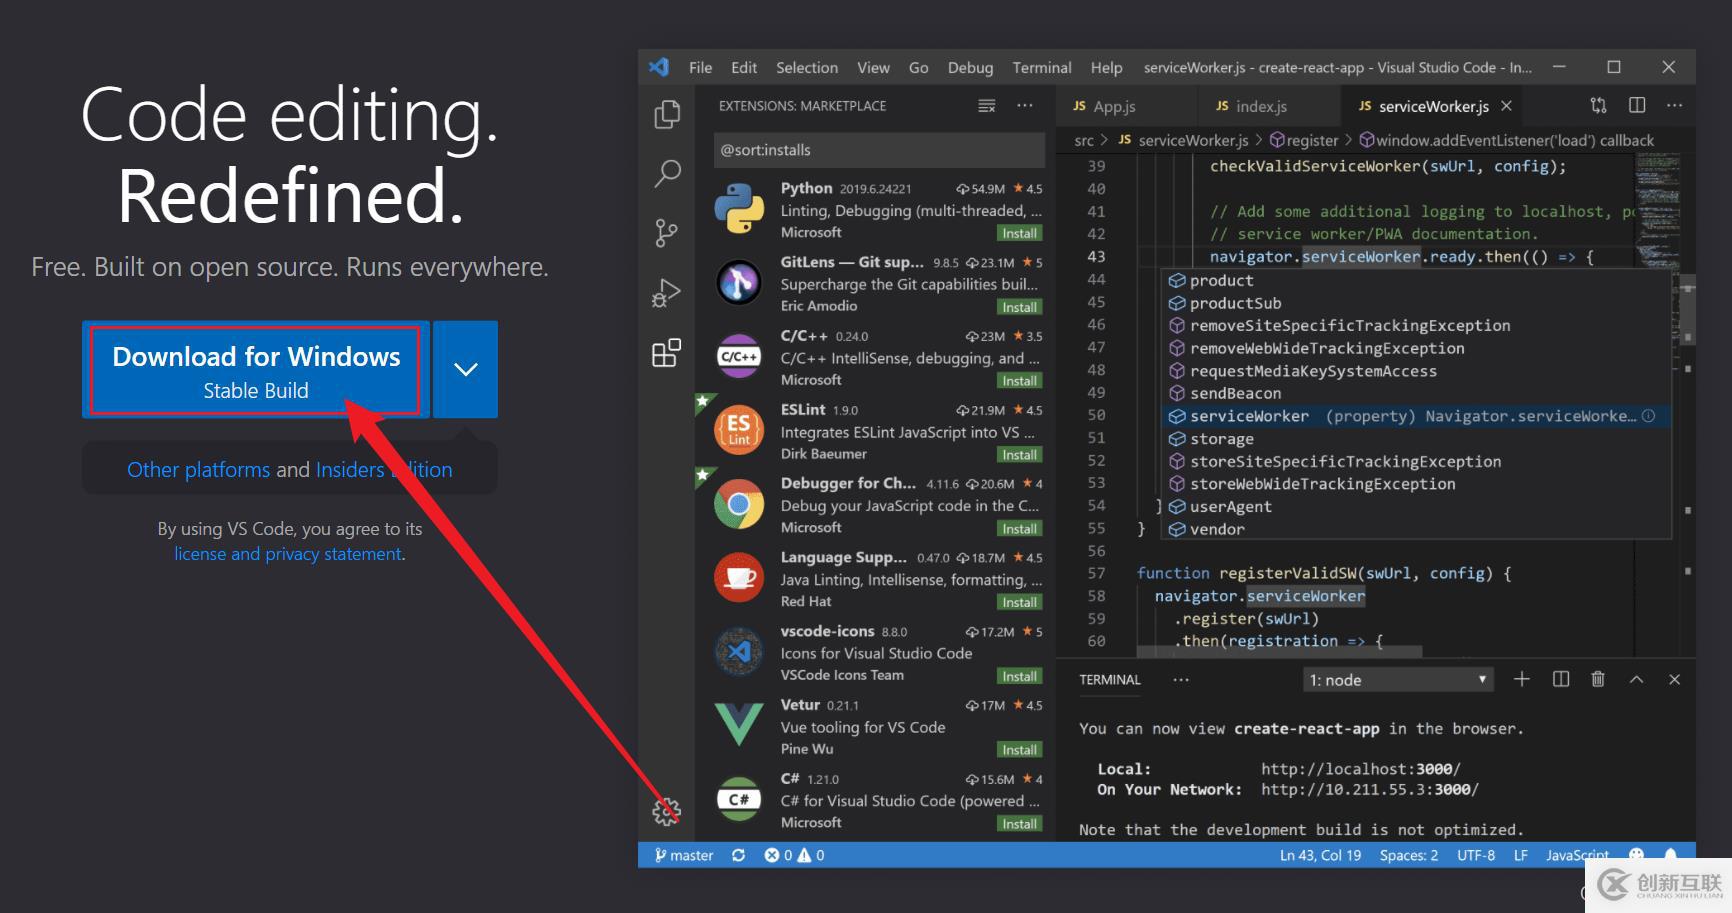Show details for the serviceWorker suggestion info icon
Image resolution: width=1732 pixels, height=913 pixels.
coord(1648,416)
